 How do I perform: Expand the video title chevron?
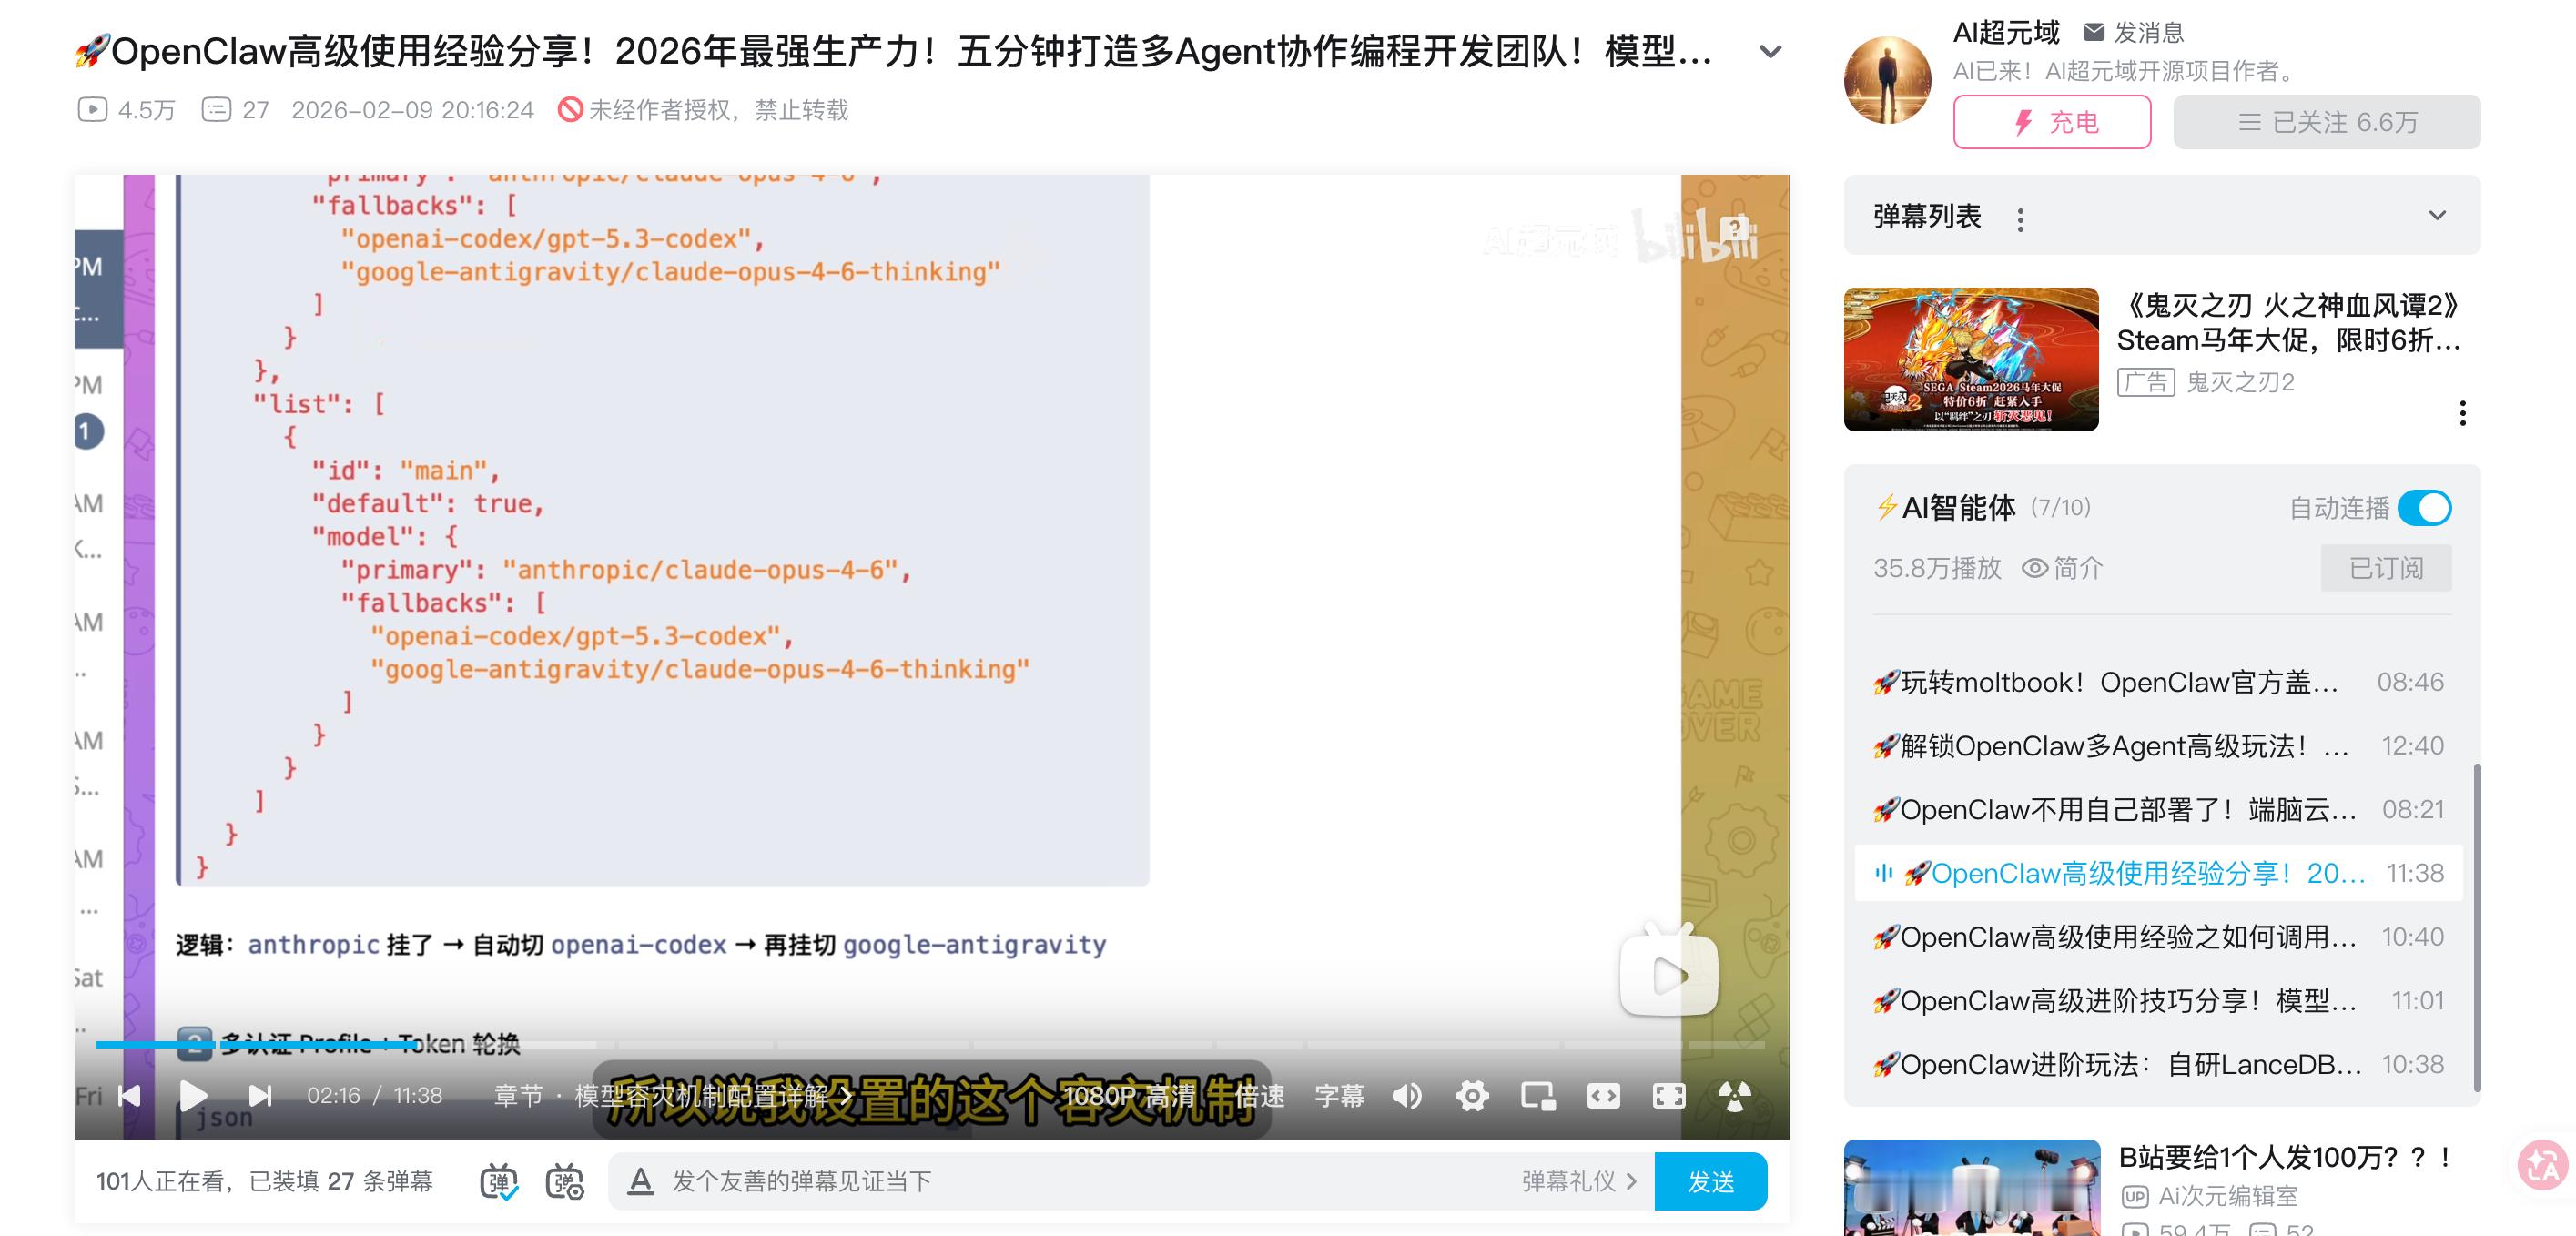pyautogui.click(x=1770, y=50)
